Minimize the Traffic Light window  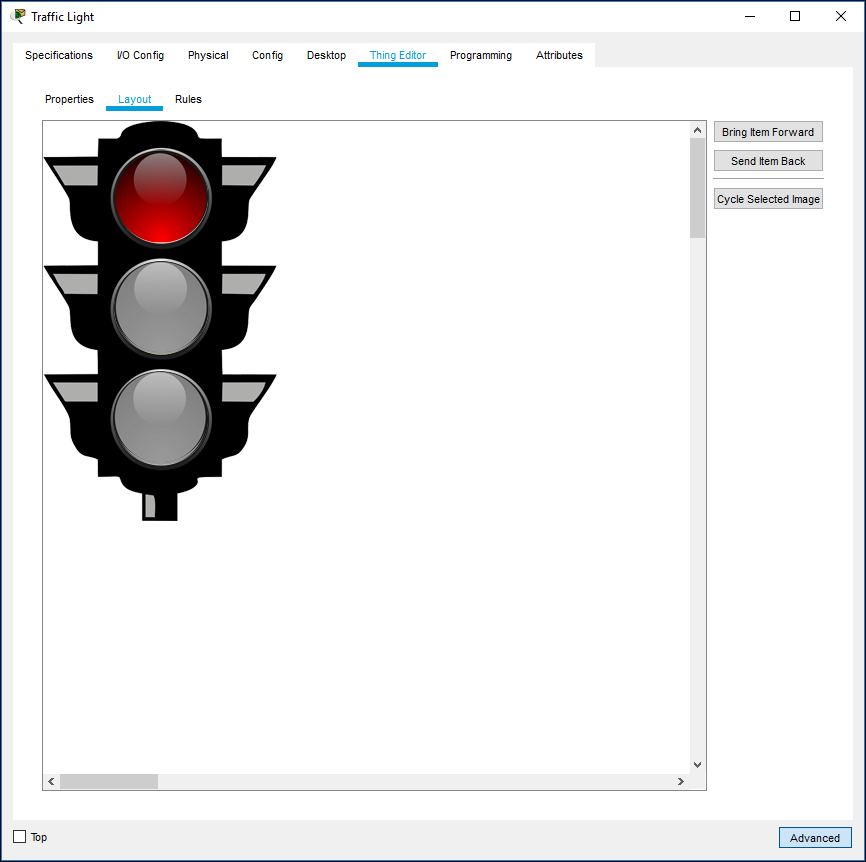point(749,17)
